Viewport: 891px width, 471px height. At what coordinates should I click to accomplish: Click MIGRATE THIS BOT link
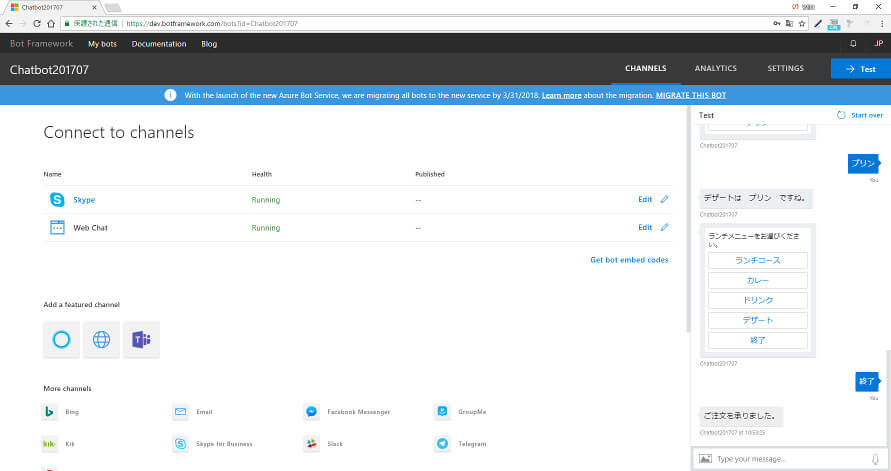pos(691,95)
